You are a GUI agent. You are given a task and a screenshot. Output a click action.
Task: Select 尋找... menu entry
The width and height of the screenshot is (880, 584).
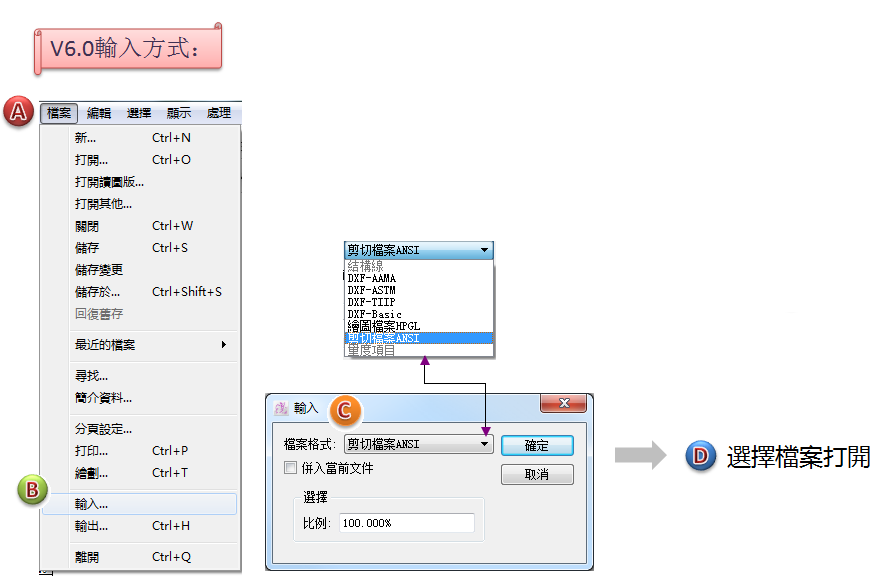point(140,375)
